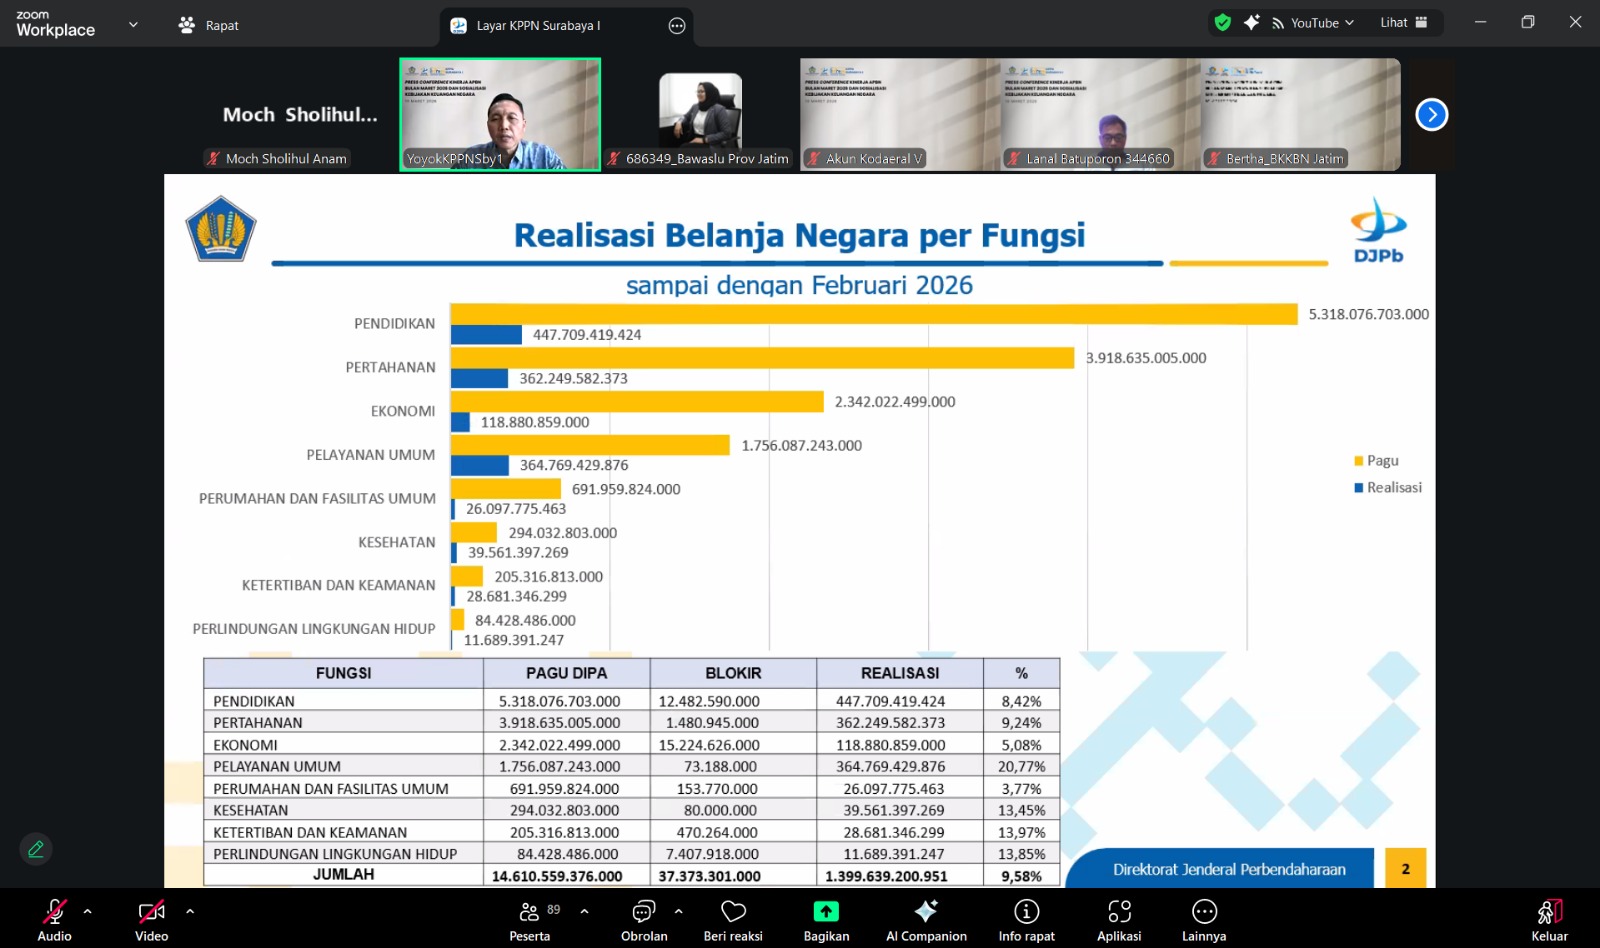Screen dimensions: 1600x948
Task: Toggle the annotation pencil tool
Action: coord(36,849)
